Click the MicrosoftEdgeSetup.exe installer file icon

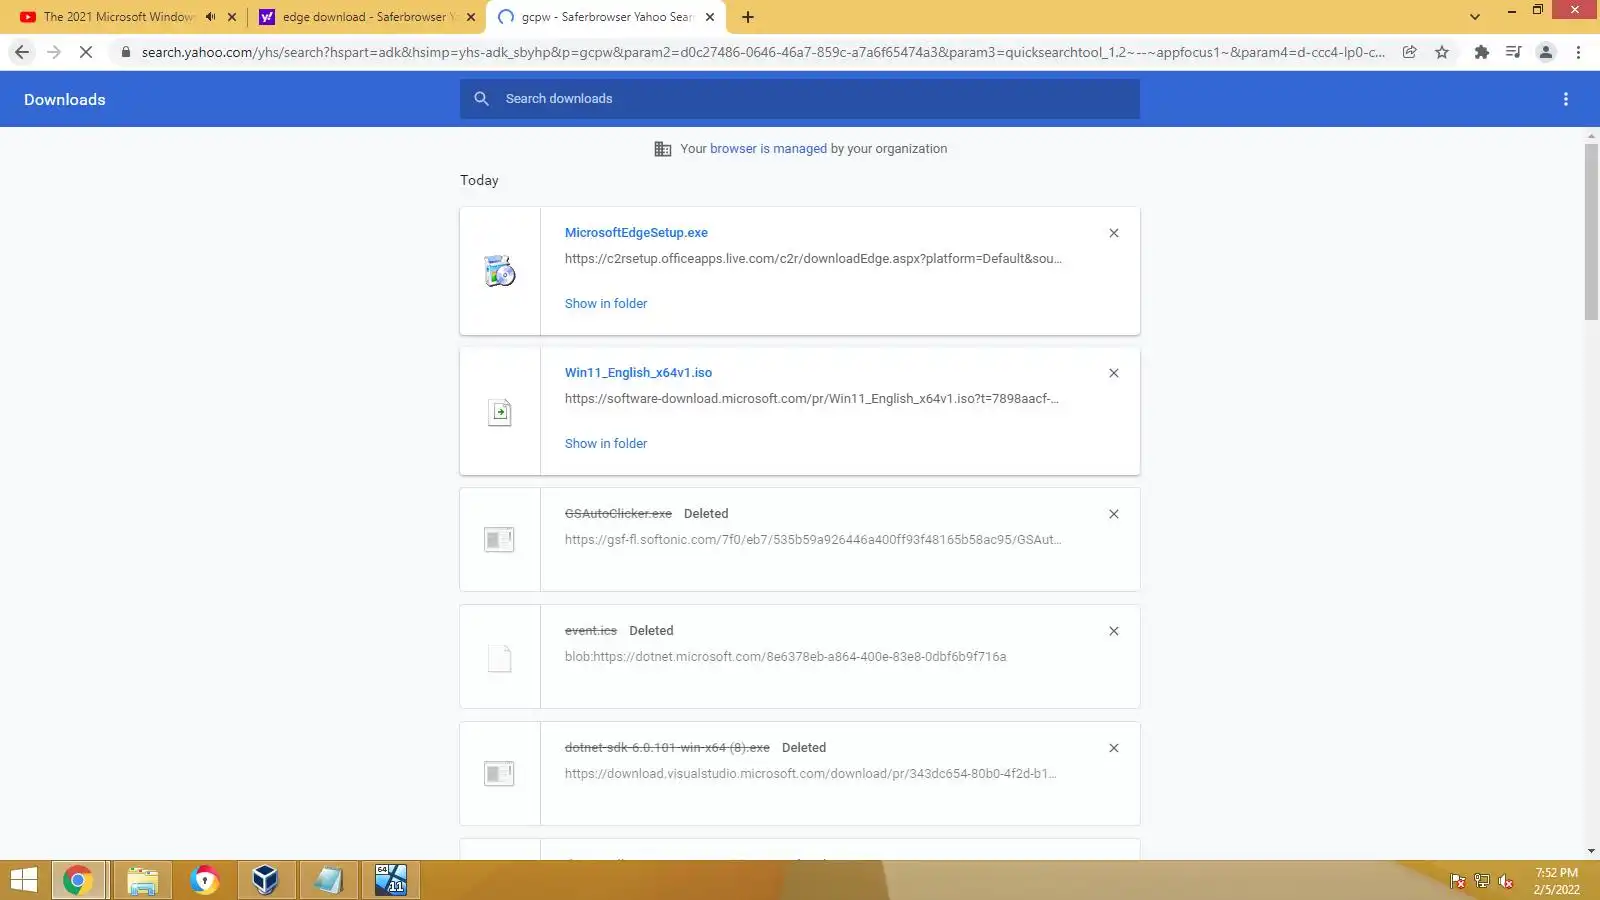coord(500,271)
